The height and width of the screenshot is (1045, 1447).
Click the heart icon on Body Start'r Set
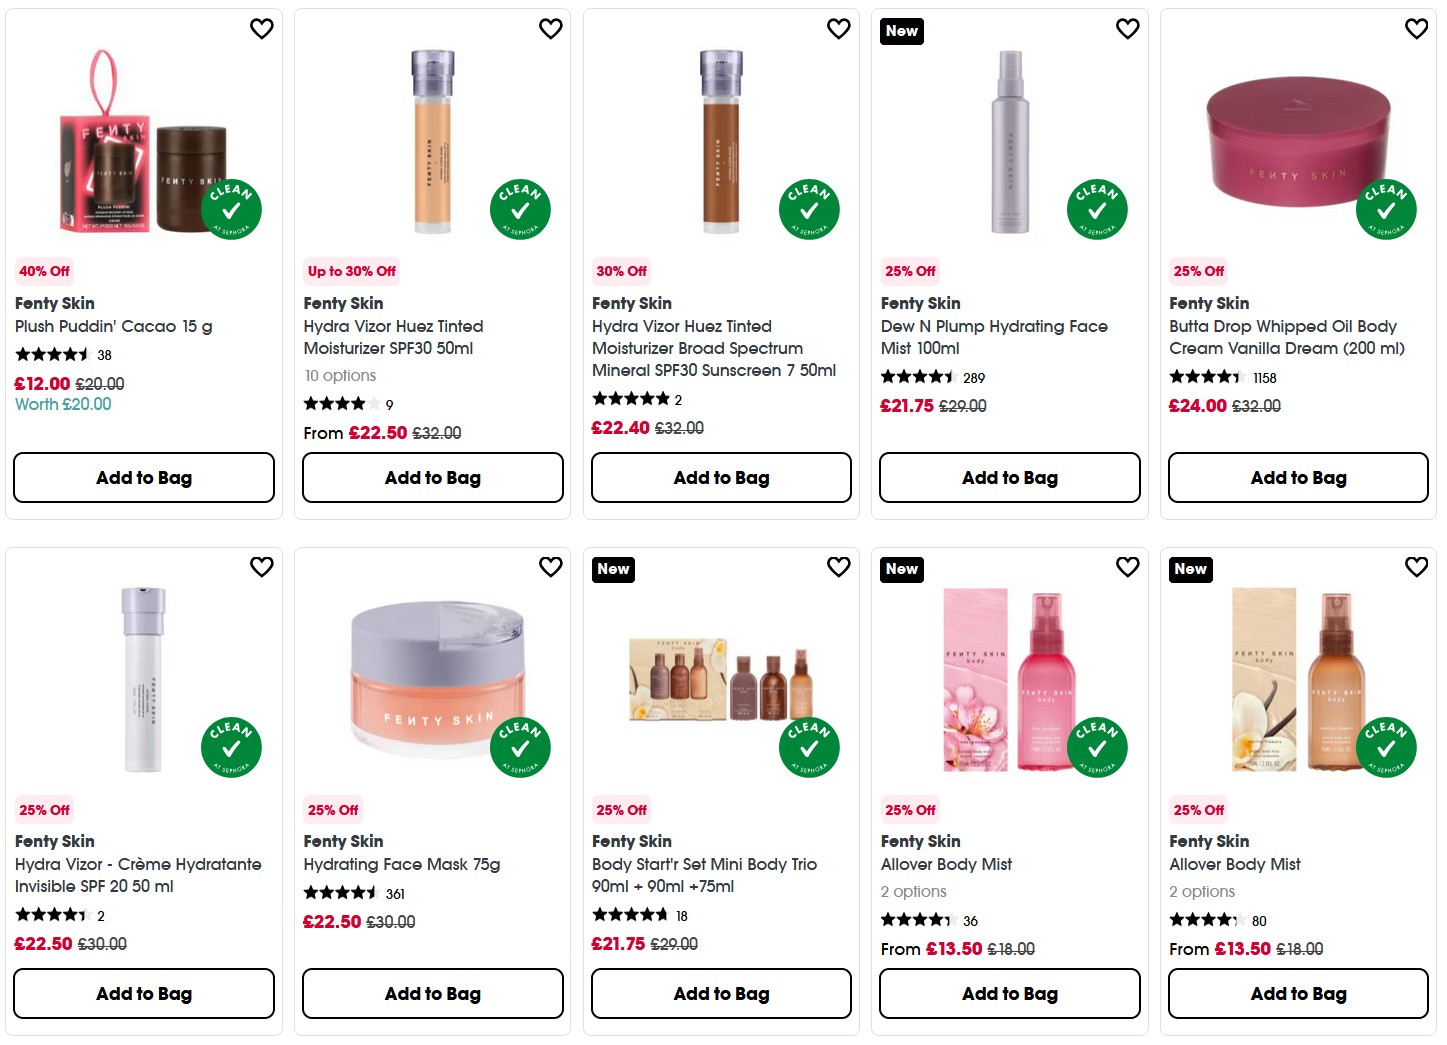point(838,567)
